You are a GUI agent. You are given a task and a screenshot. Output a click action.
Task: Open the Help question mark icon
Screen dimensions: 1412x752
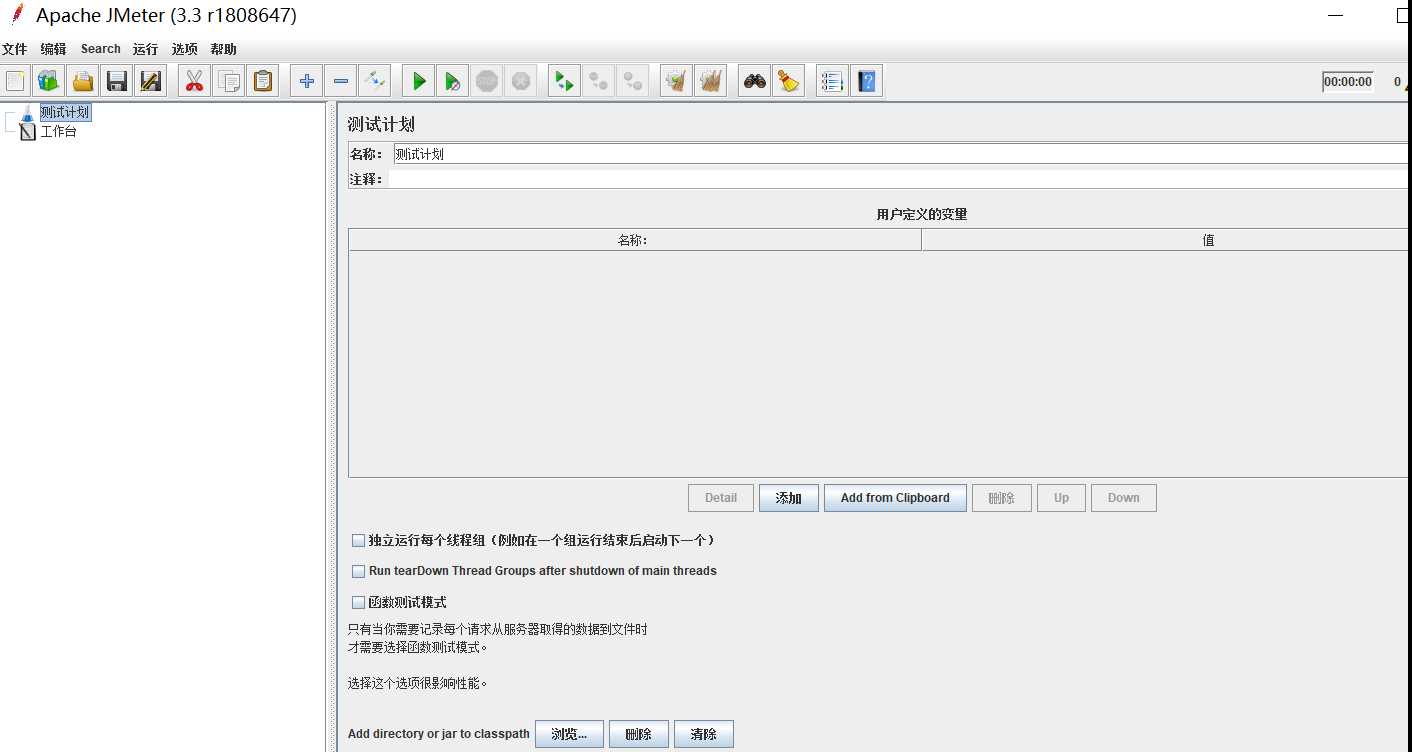867,81
